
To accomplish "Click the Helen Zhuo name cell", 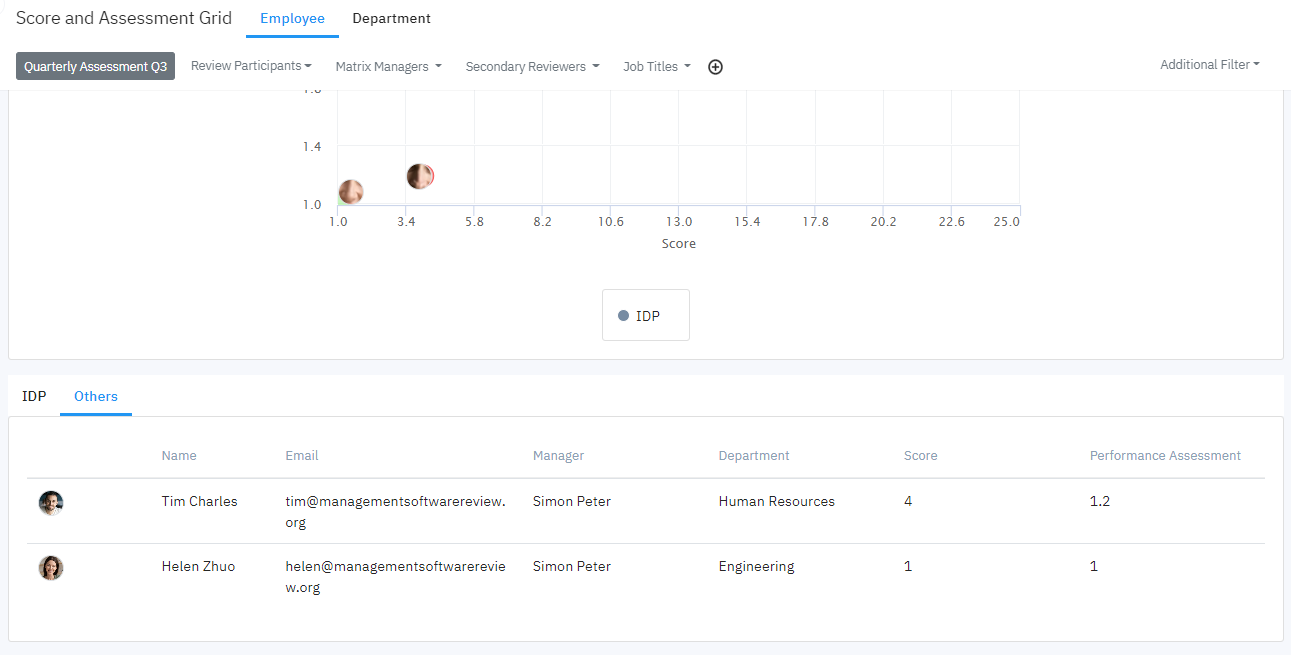I will (198, 567).
